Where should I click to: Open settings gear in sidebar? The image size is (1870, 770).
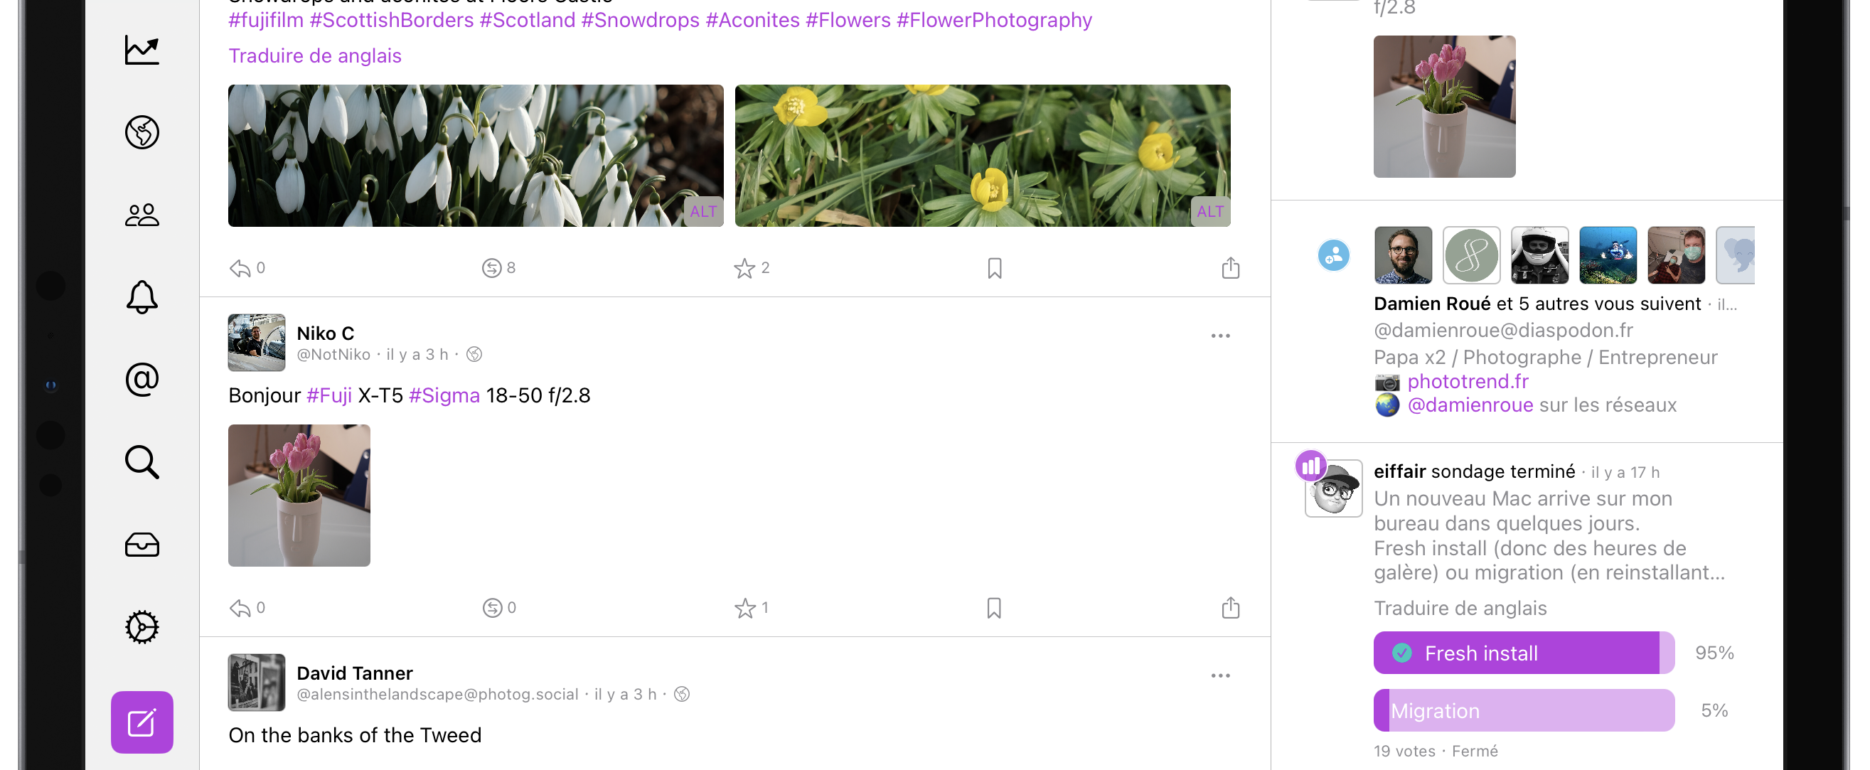pos(142,627)
